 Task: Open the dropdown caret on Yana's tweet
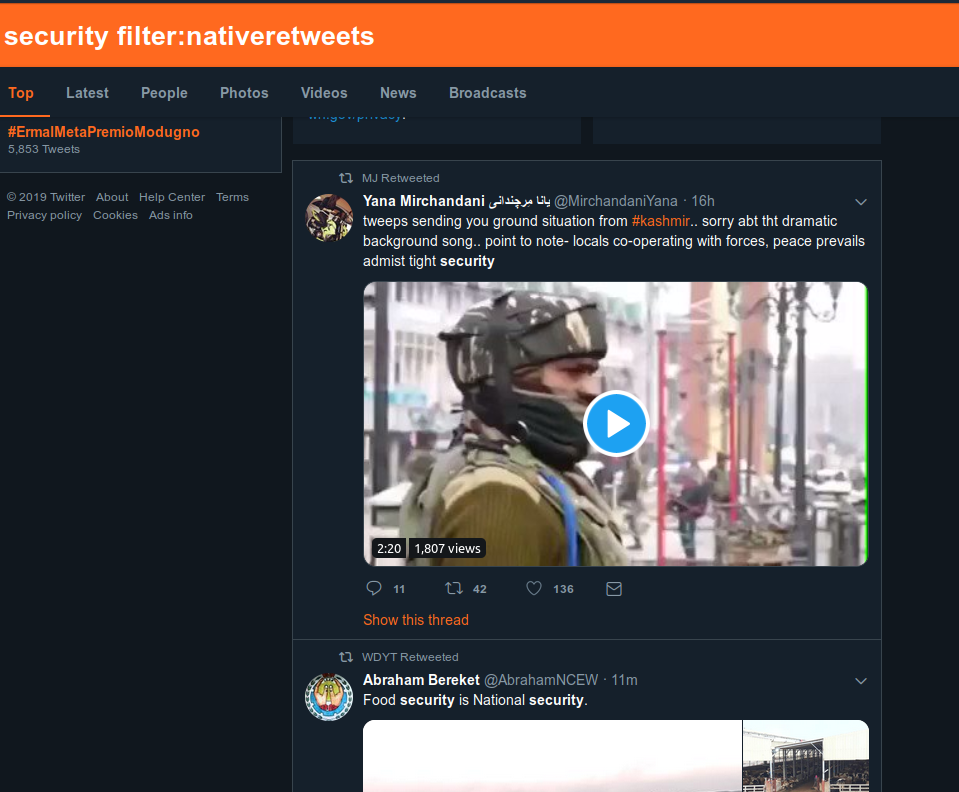[860, 201]
